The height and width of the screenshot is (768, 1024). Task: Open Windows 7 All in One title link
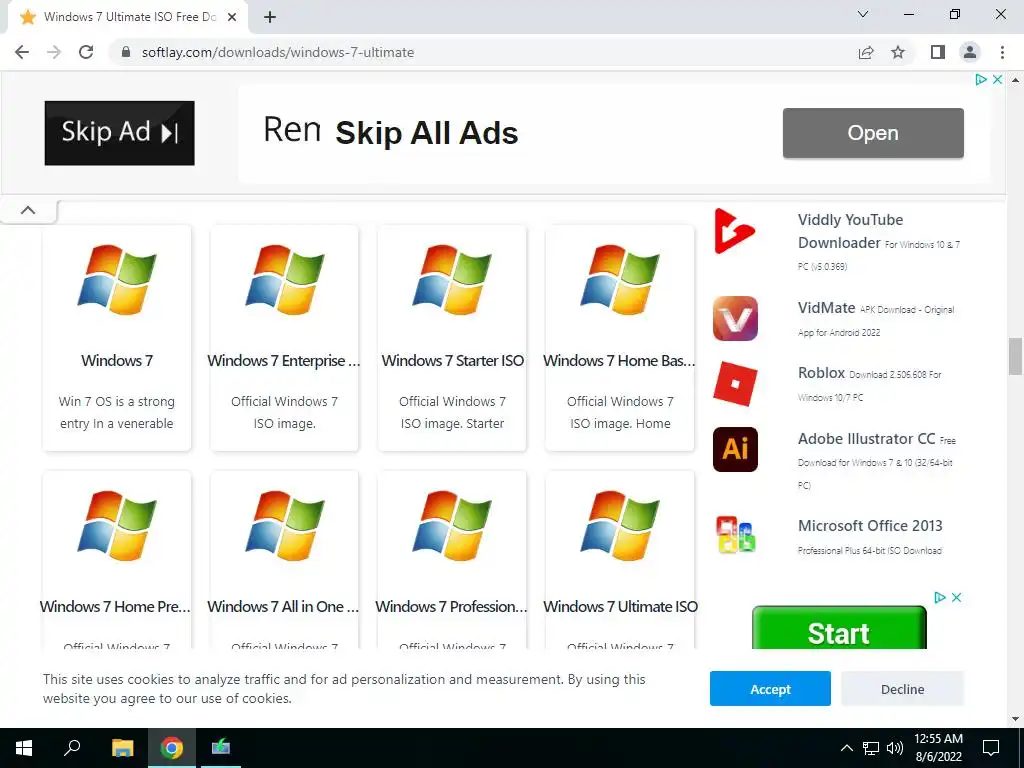pyautogui.click(x=283, y=607)
